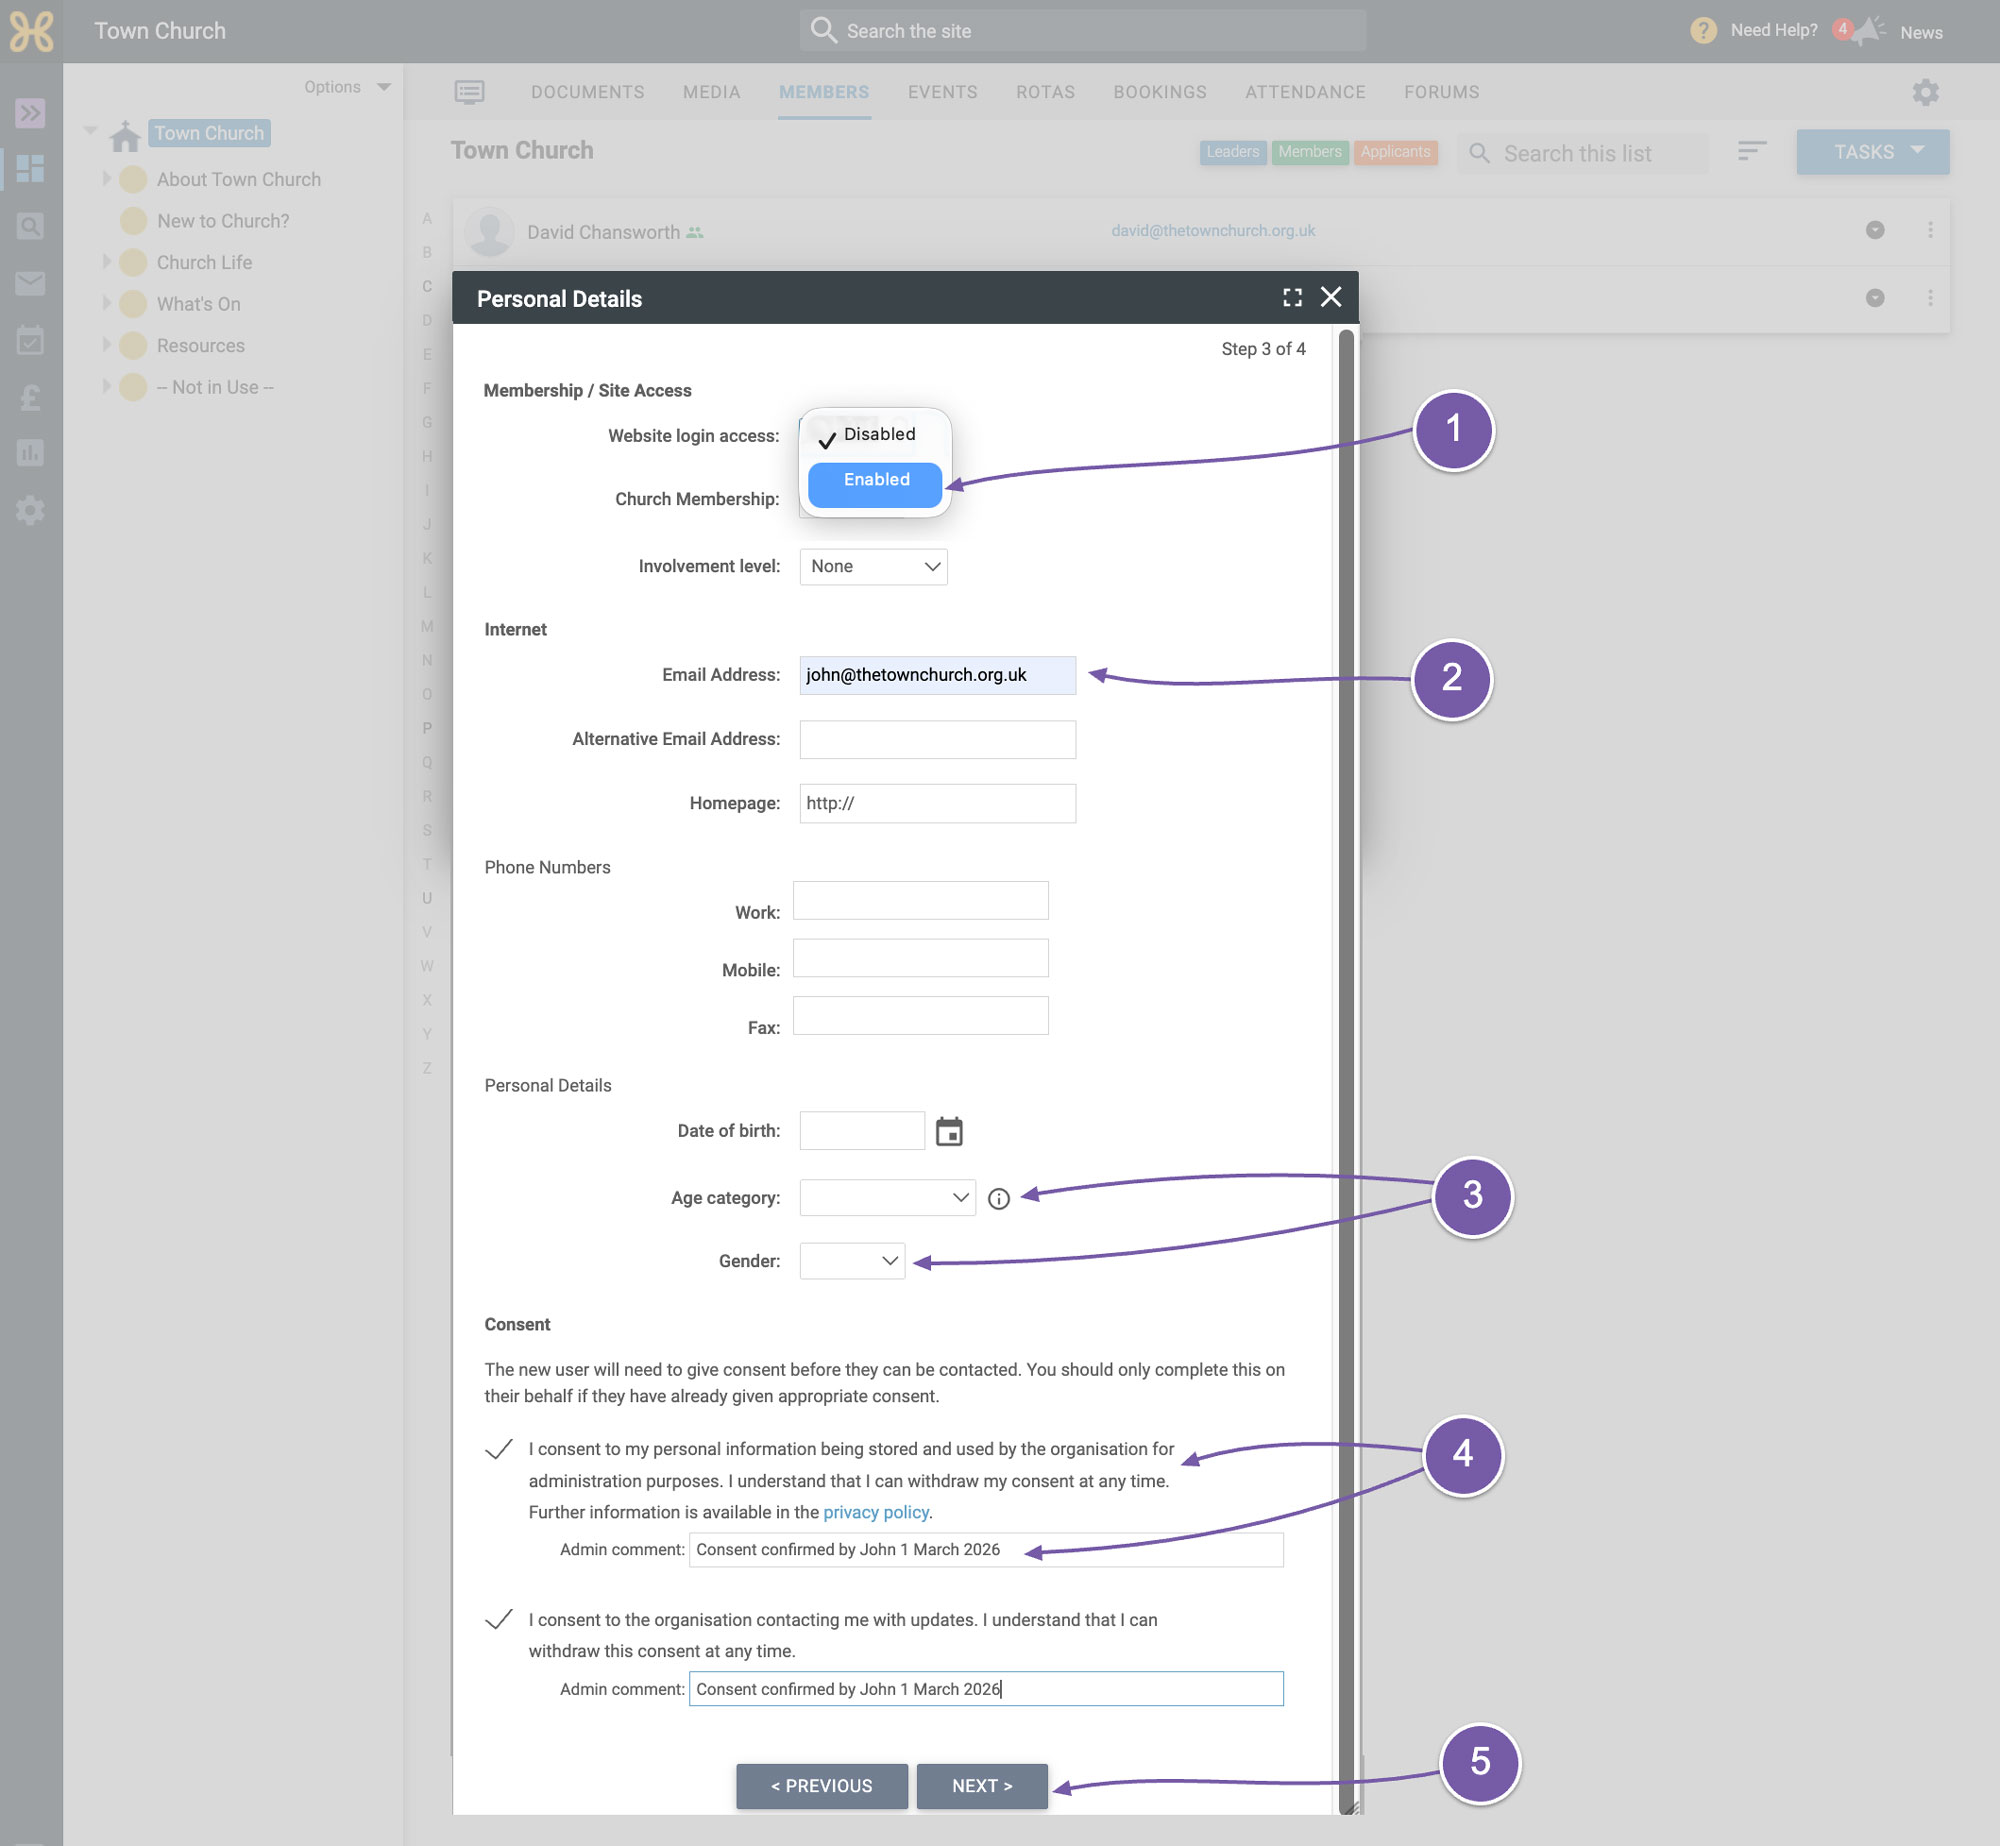Switch to the Media tab

[712, 92]
